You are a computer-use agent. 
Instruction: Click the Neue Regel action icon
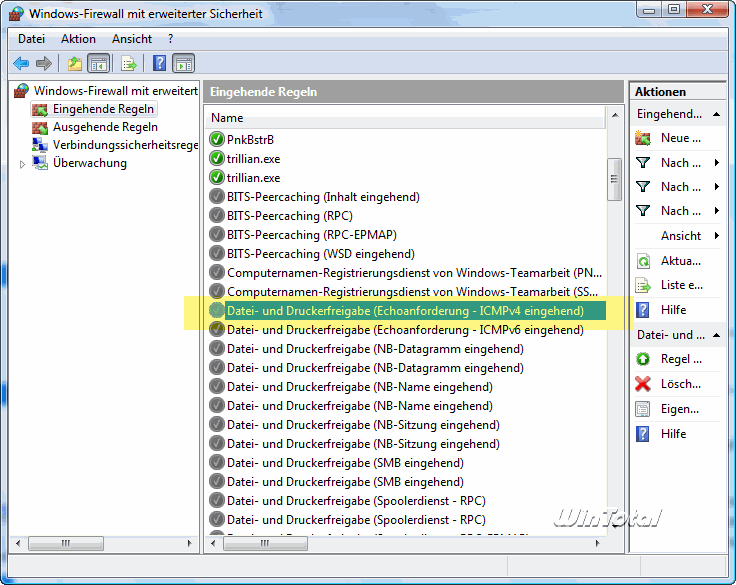(643, 138)
